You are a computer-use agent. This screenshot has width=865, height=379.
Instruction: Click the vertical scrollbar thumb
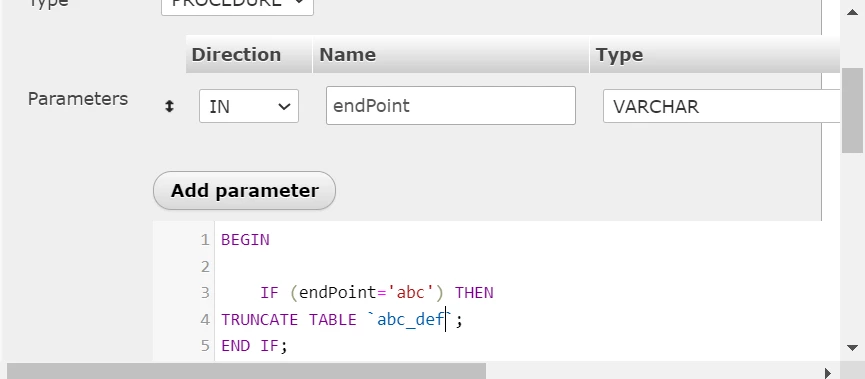(852, 110)
